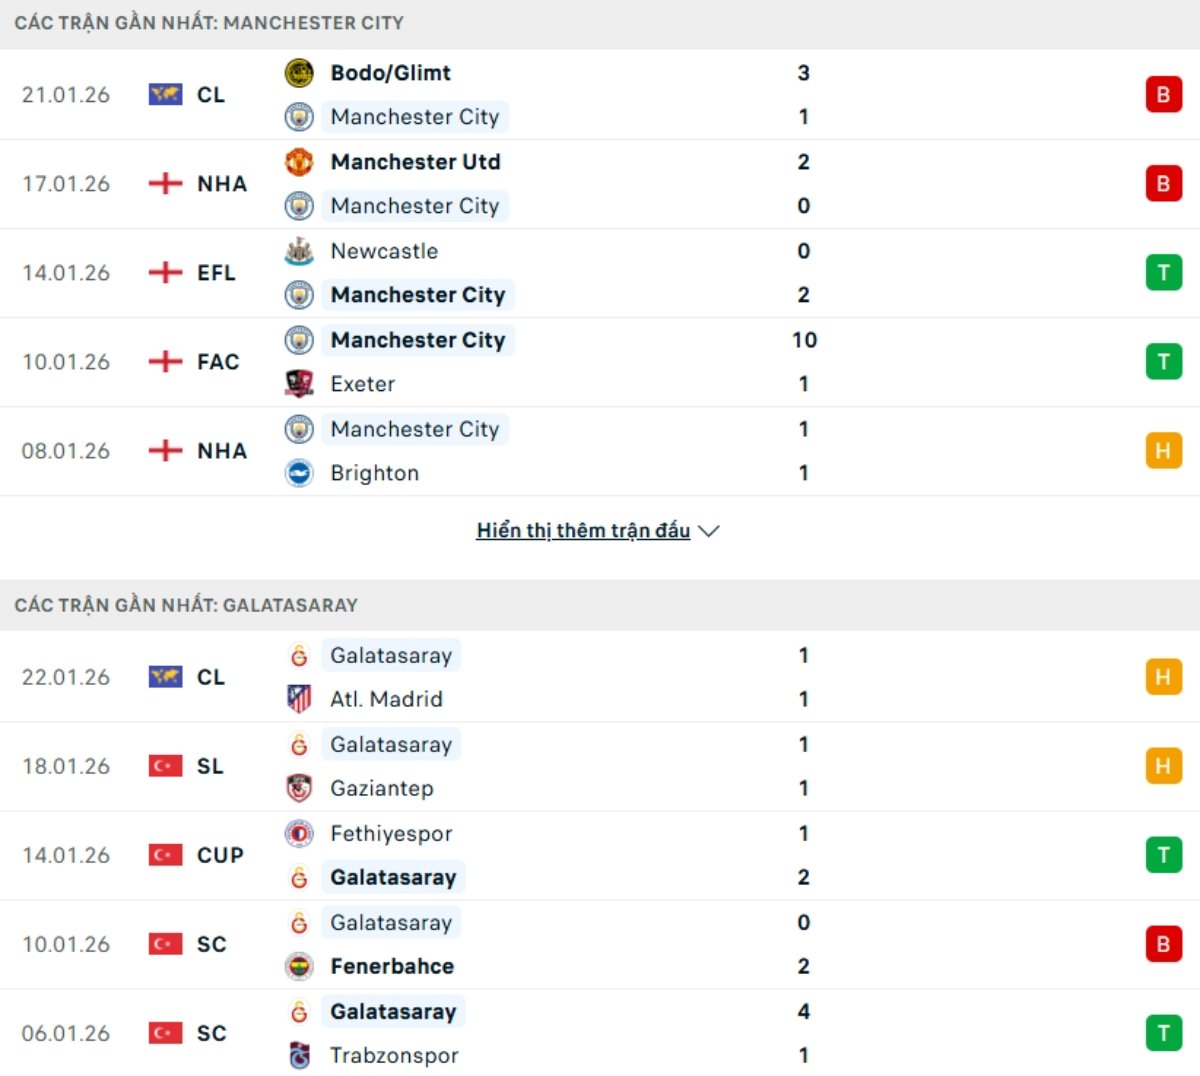Select the Fethiyespor club crest
The height and width of the screenshot is (1076, 1200).
[299, 833]
